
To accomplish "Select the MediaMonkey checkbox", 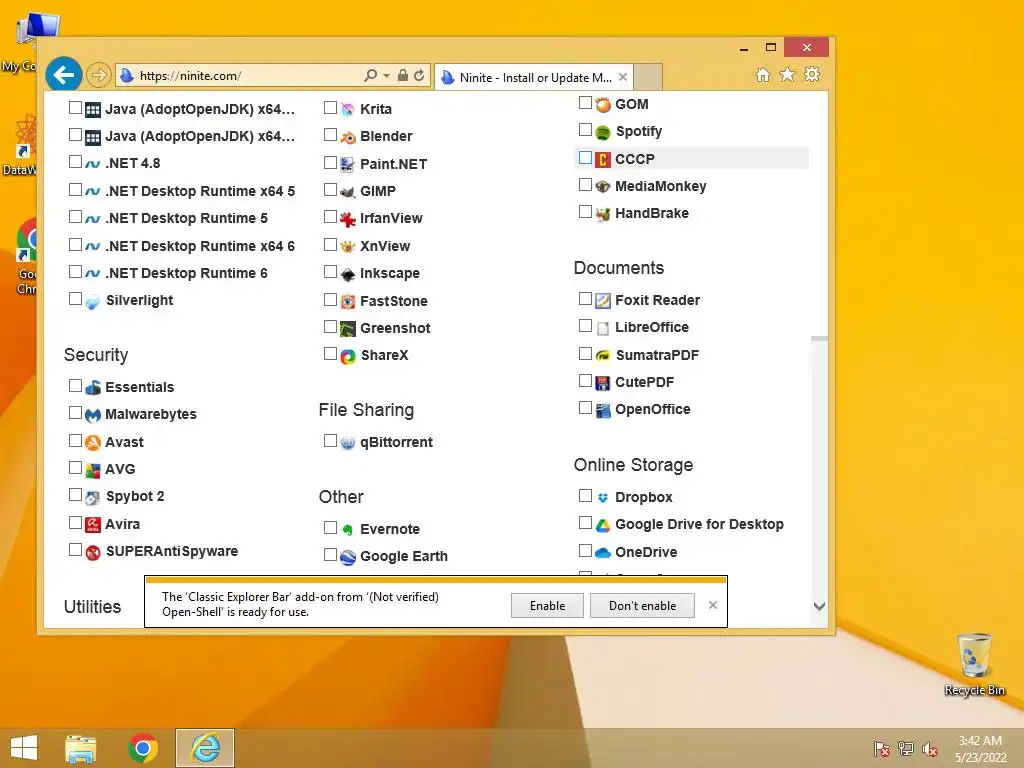I will pyautogui.click(x=585, y=185).
